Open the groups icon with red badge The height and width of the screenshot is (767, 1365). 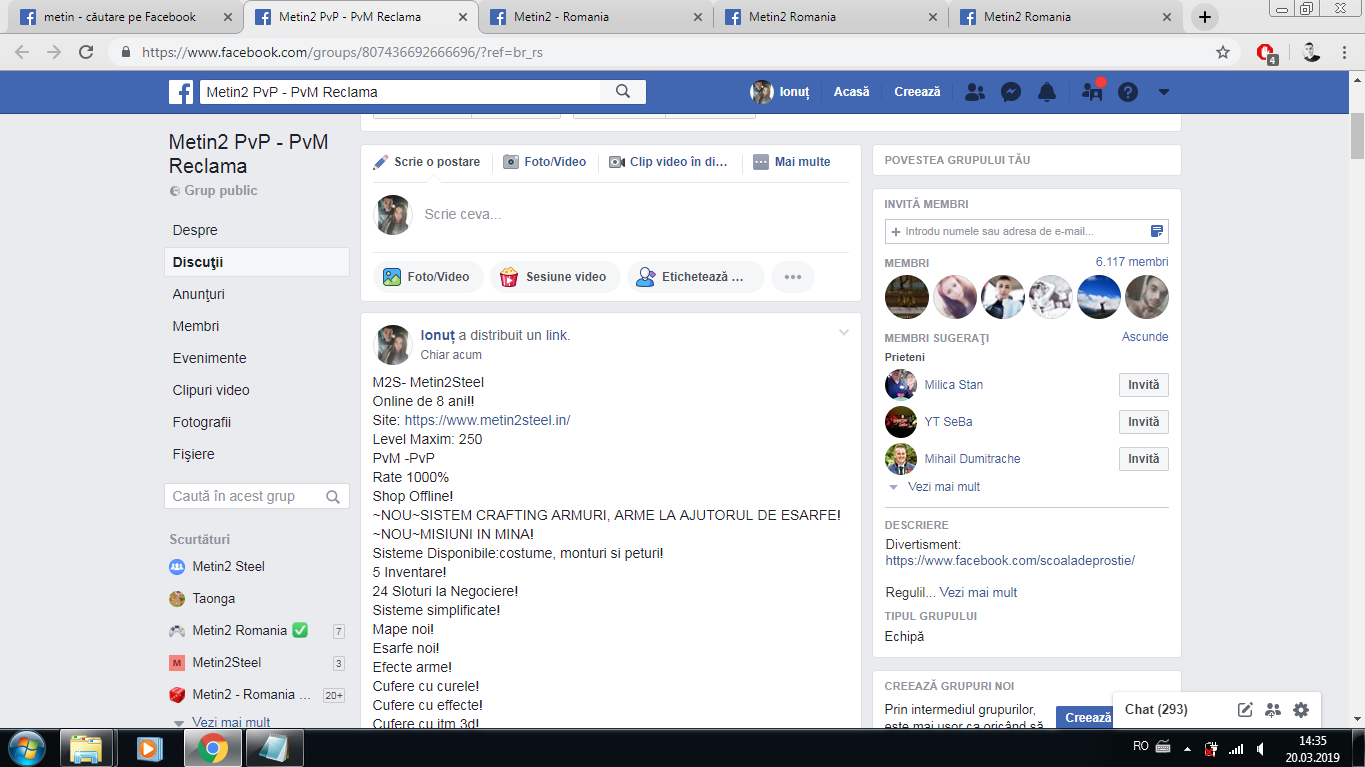tap(1092, 91)
